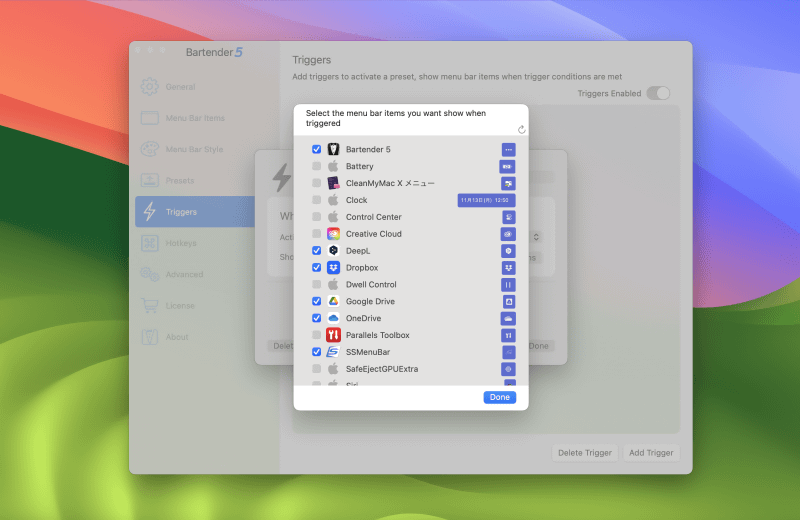Click the OneDrive menu bar preview icon
800x520 pixels.
(x=508, y=318)
